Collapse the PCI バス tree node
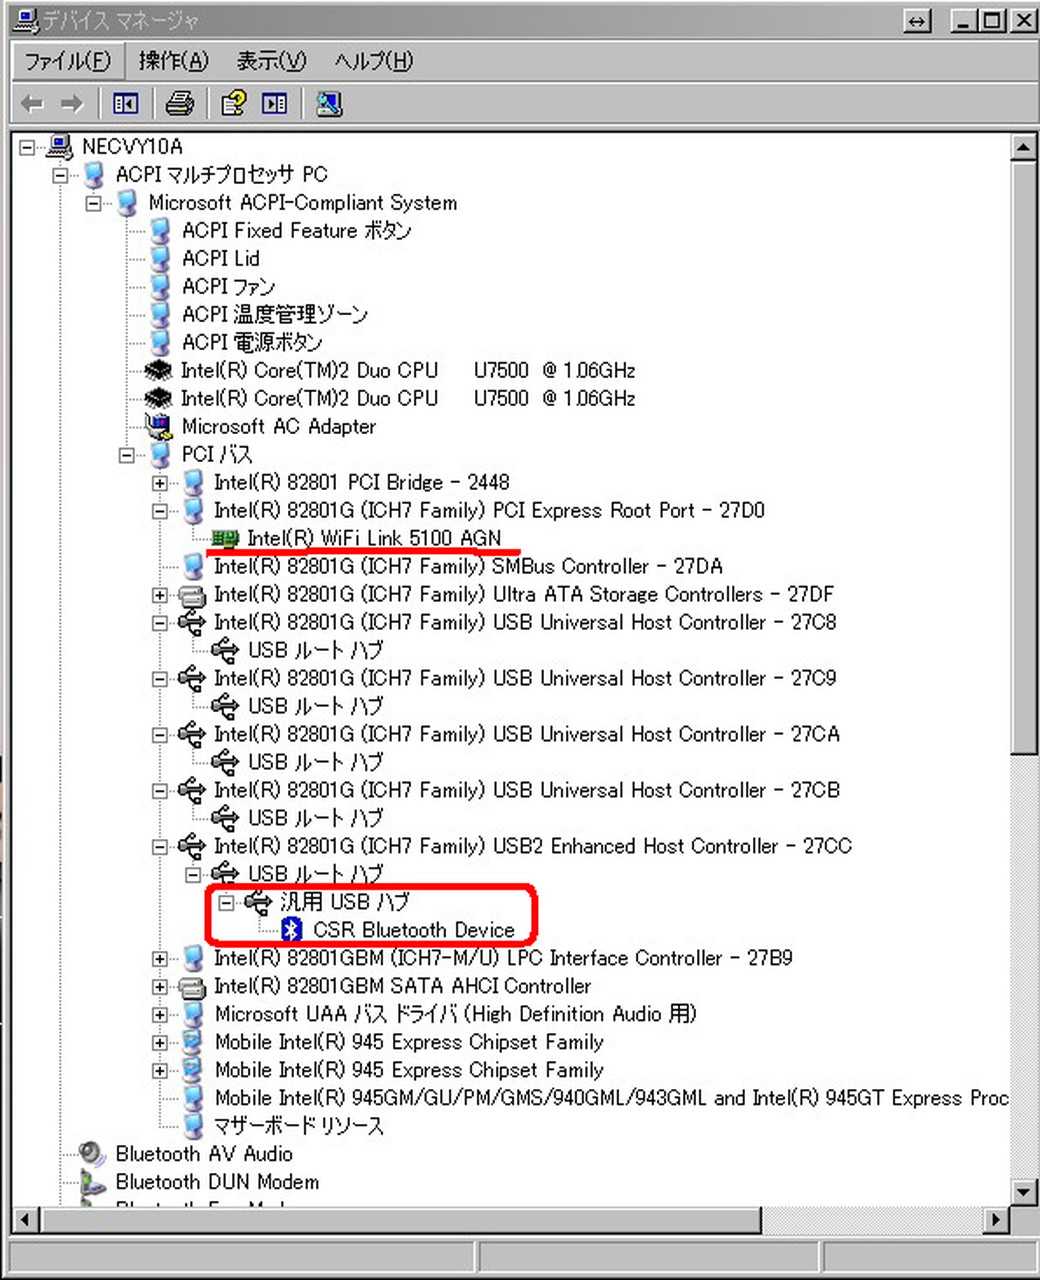This screenshot has width=1040, height=1280. point(127,455)
